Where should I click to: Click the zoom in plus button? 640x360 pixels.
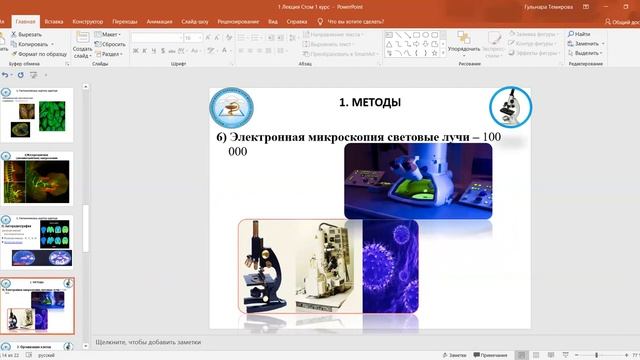click(626, 355)
